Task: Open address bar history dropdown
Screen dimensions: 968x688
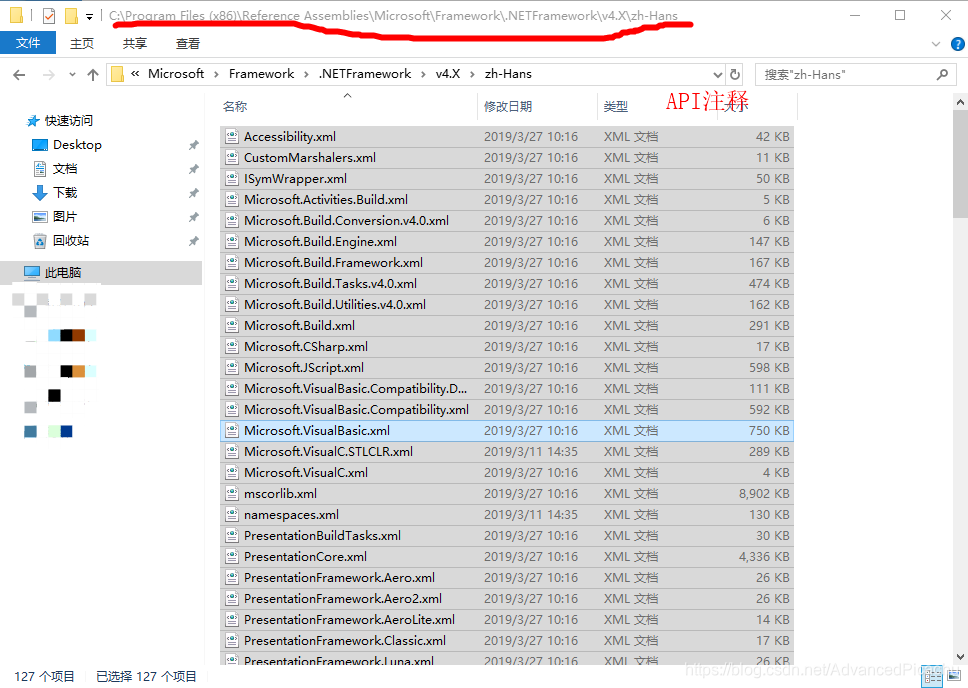Action: click(717, 75)
